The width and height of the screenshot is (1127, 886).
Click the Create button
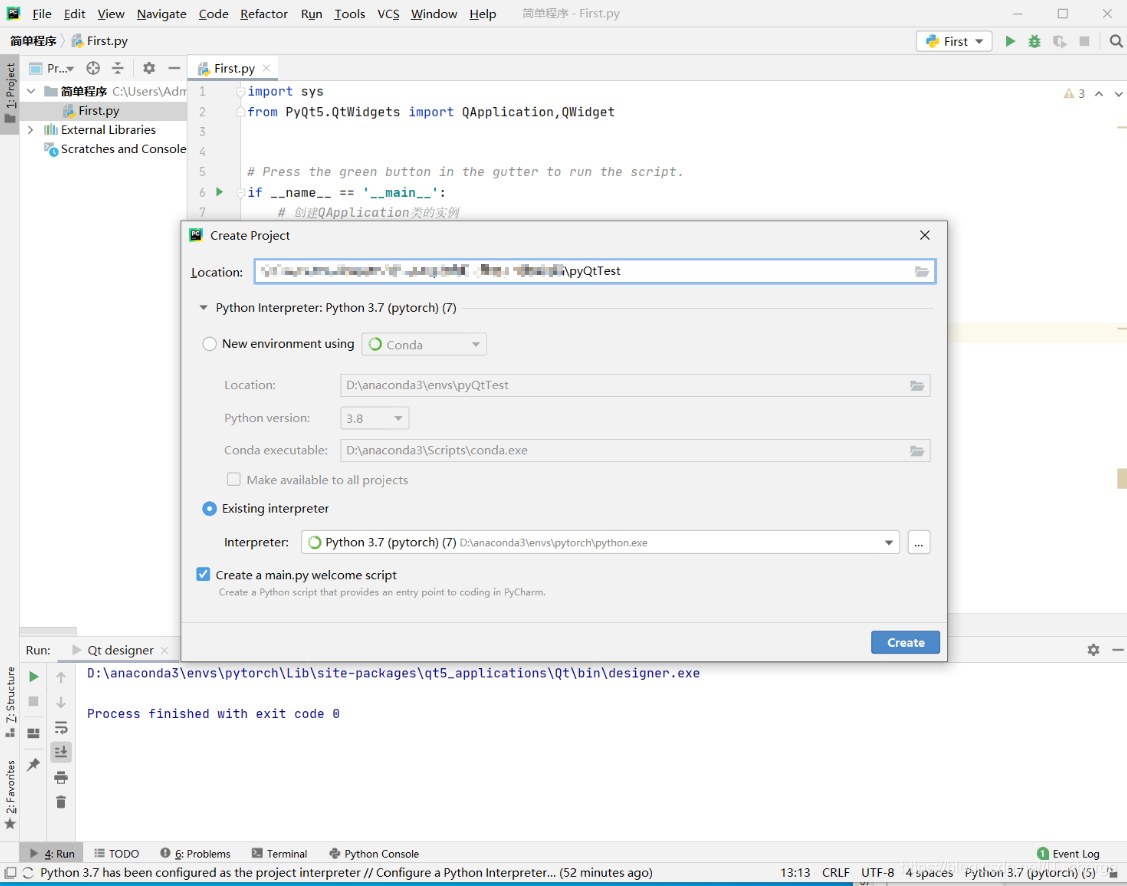[x=905, y=642]
